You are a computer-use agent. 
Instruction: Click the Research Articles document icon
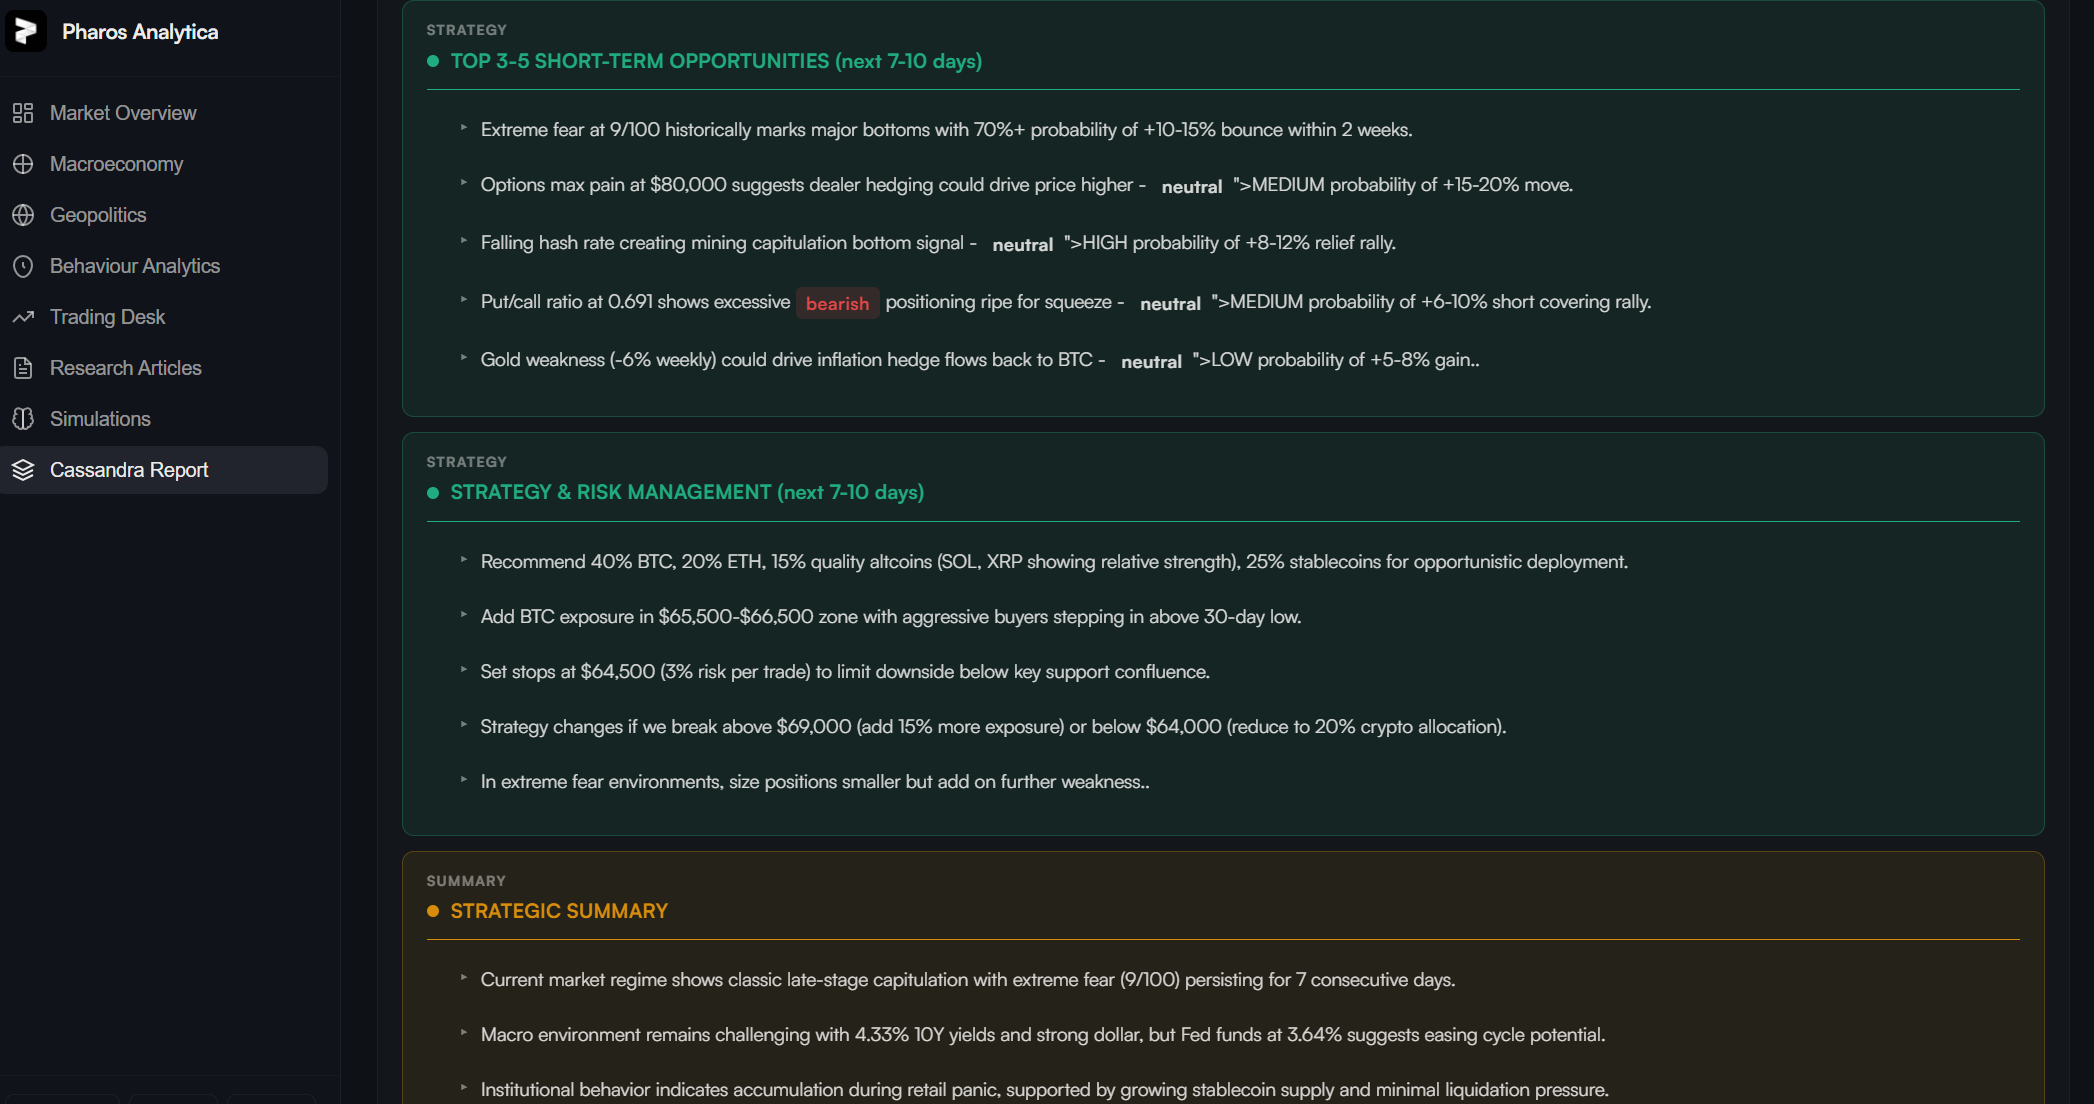pyautogui.click(x=23, y=368)
